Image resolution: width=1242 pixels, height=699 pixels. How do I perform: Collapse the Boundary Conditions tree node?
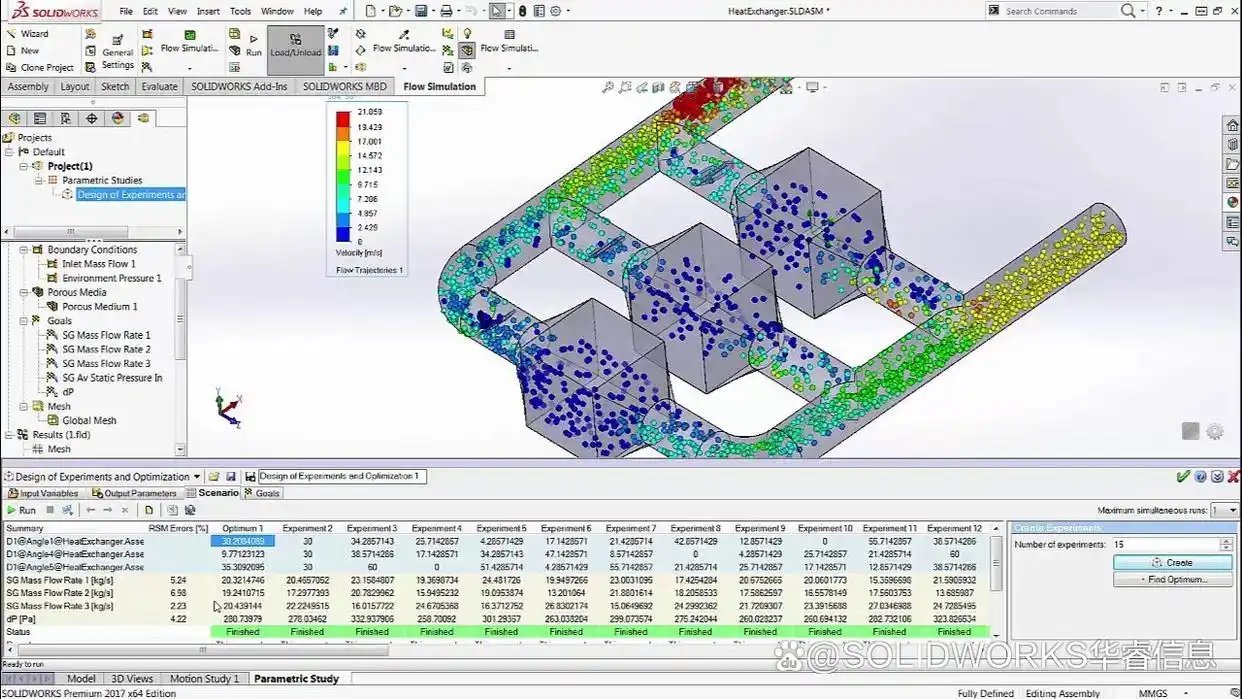click(24, 250)
